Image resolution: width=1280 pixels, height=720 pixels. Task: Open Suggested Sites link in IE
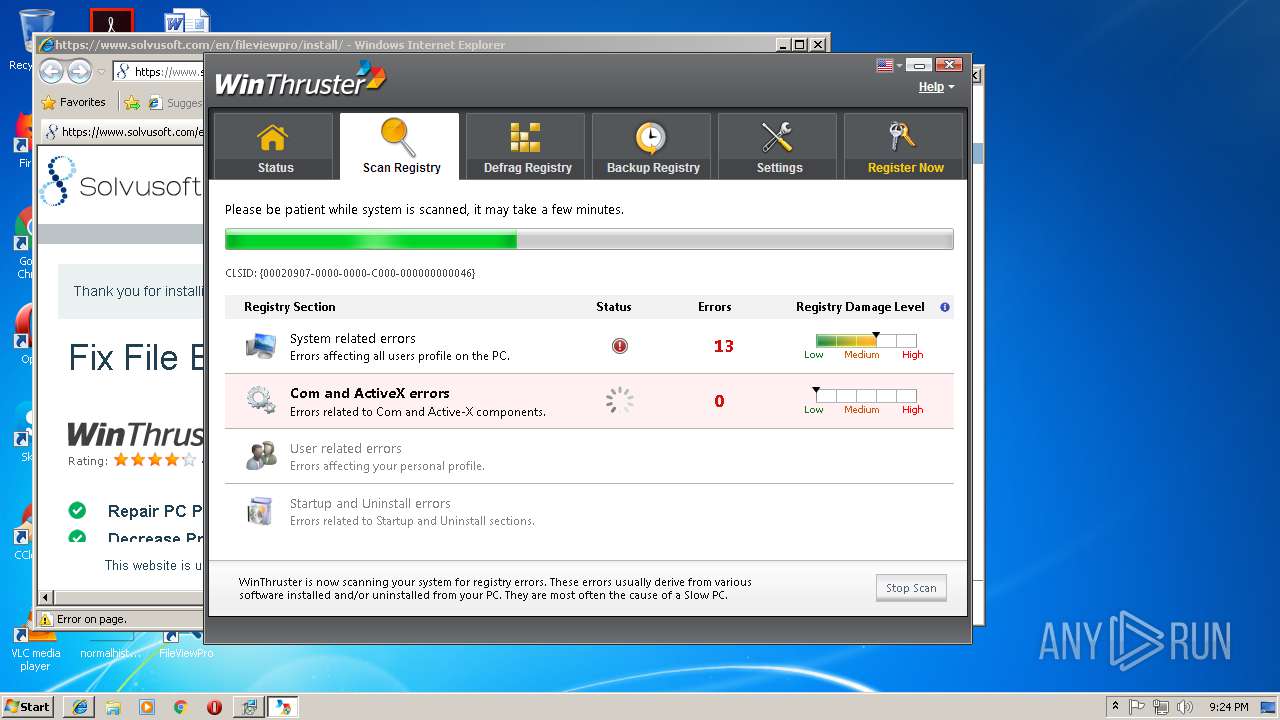175,102
